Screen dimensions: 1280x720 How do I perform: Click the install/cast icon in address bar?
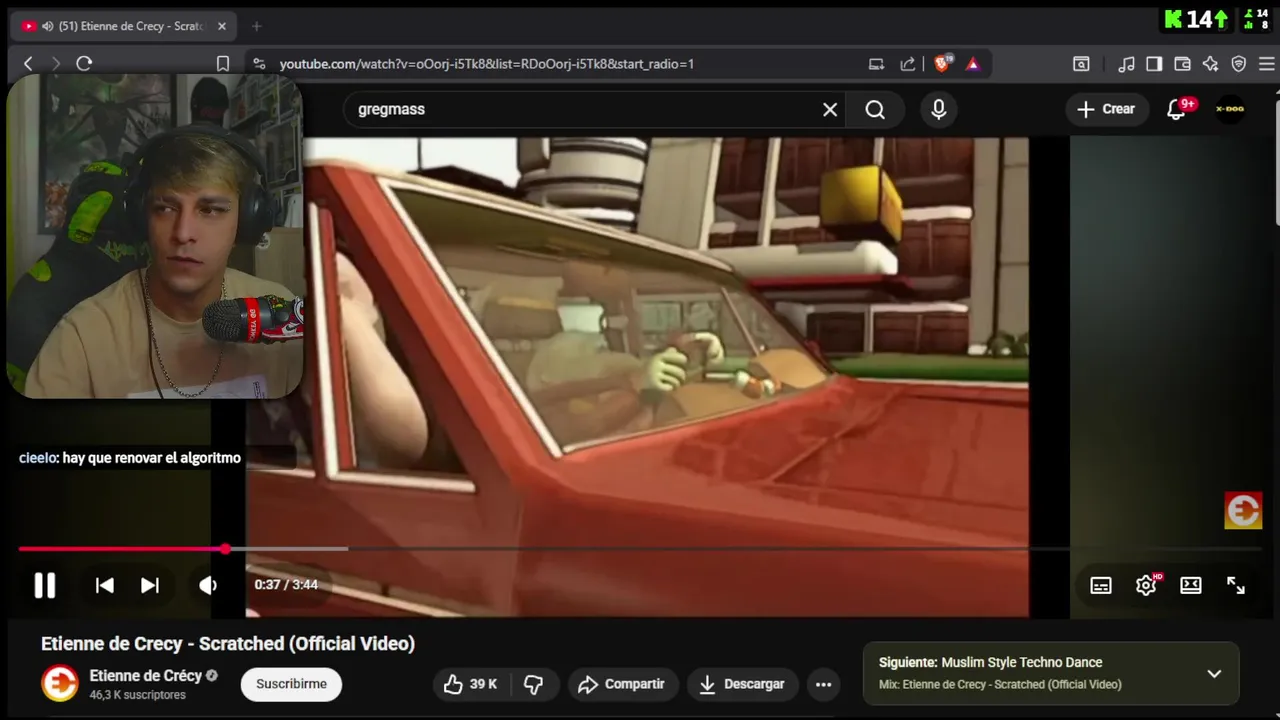point(876,64)
